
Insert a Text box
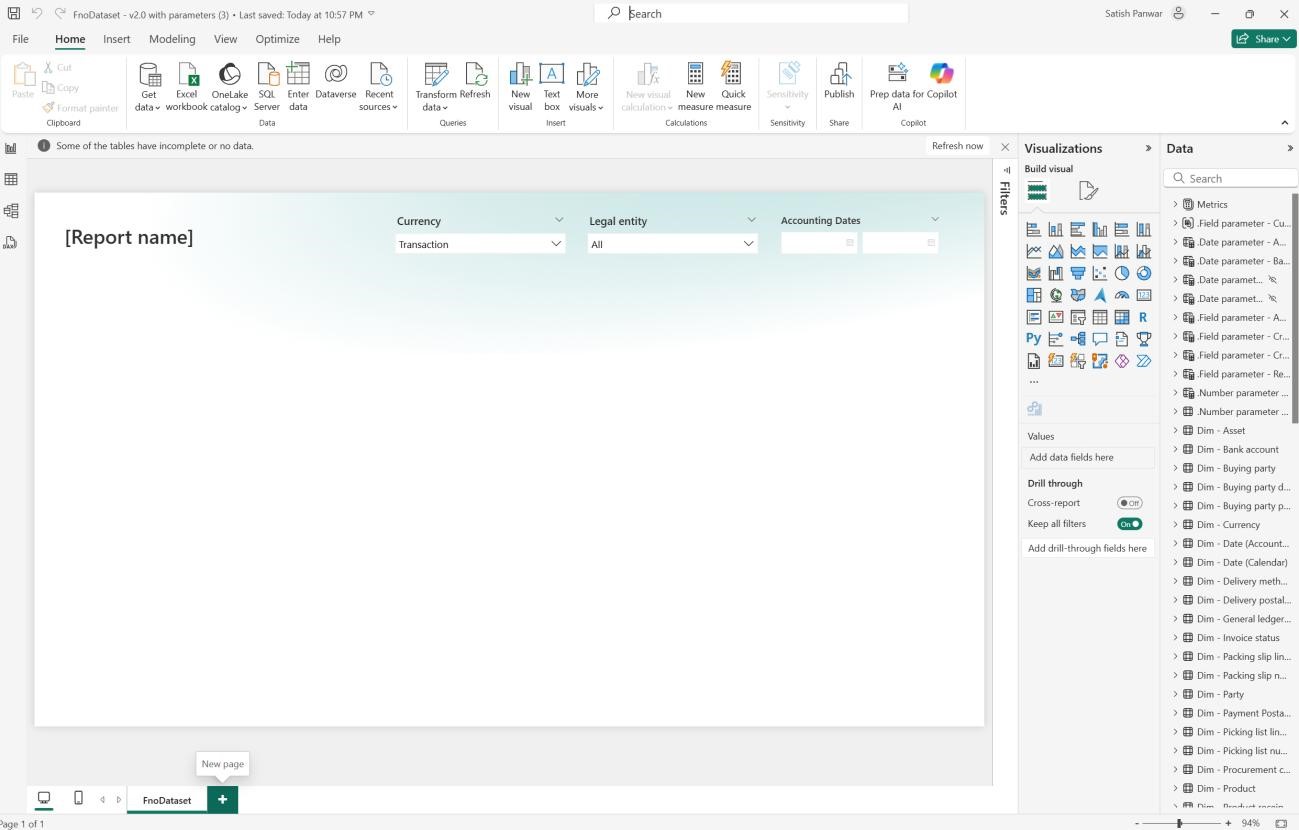click(x=552, y=86)
